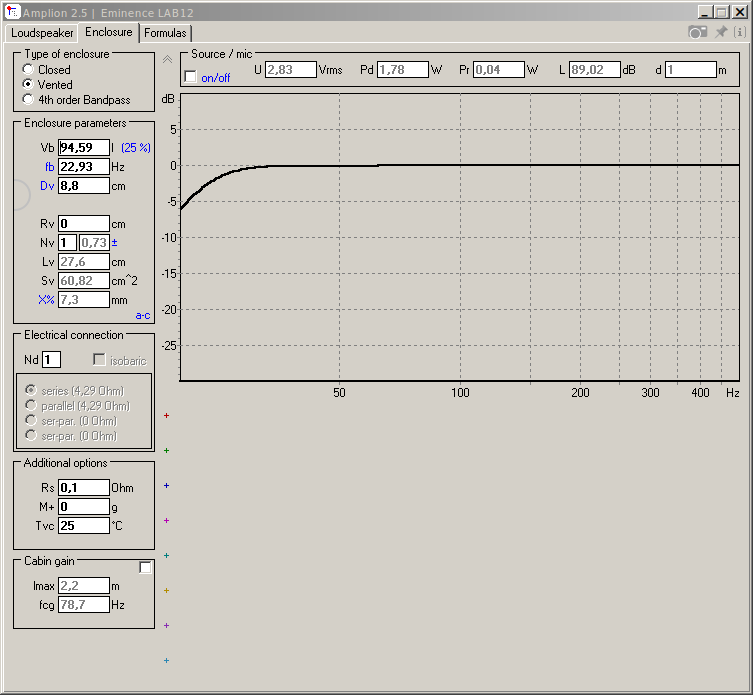The height and width of the screenshot is (695, 753).
Task: Click the Rs series resistance field
Action: tap(84, 488)
